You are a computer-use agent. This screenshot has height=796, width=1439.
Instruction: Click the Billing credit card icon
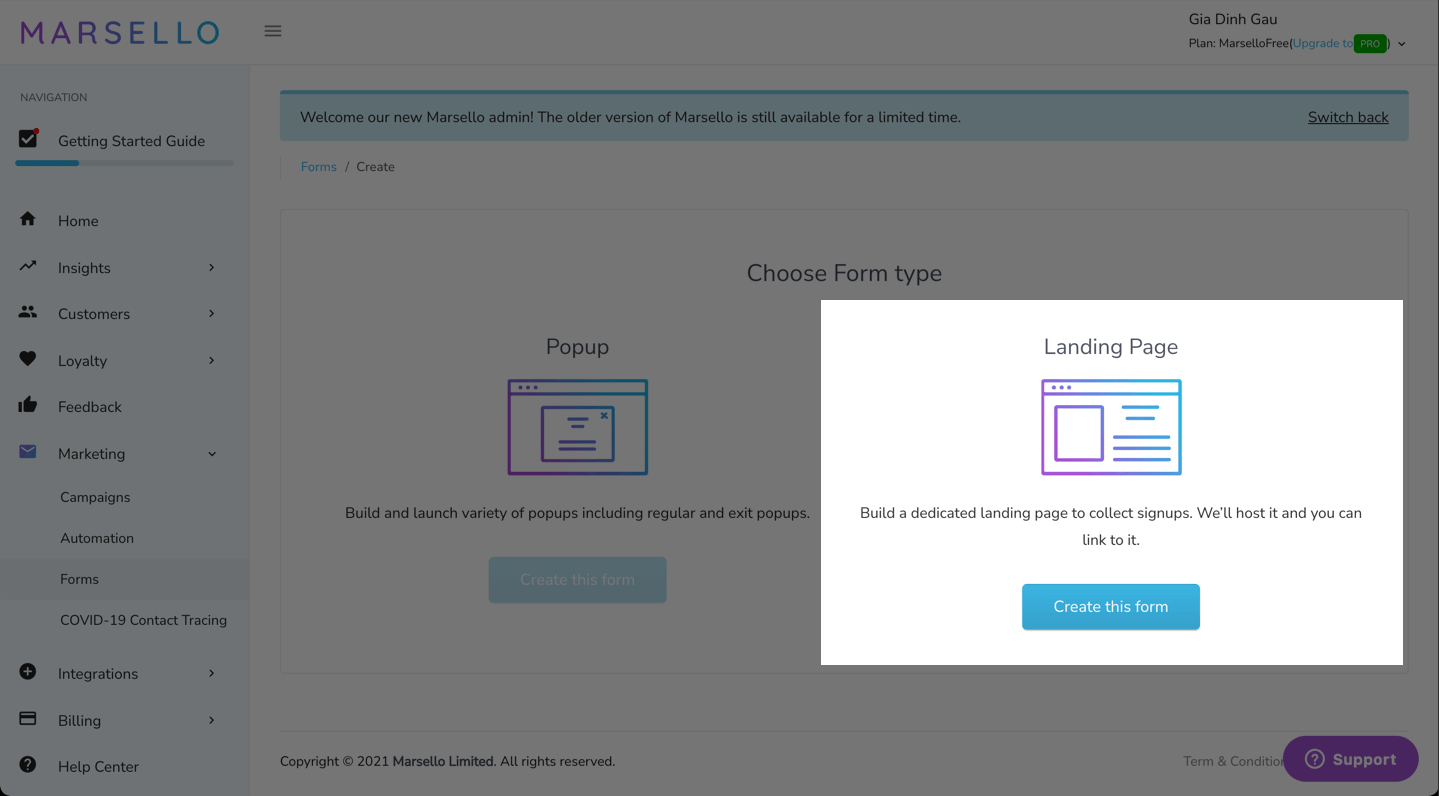click(28, 719)
